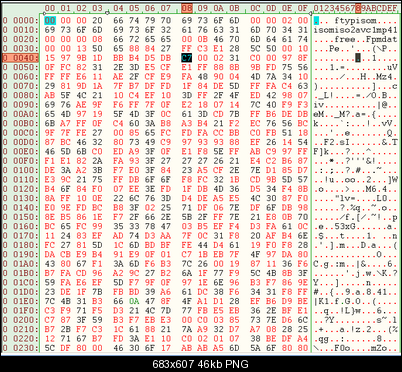Click the '683x607 46kb PNG' image caption
Screen dimensions: 402x372
click(200, 364)
